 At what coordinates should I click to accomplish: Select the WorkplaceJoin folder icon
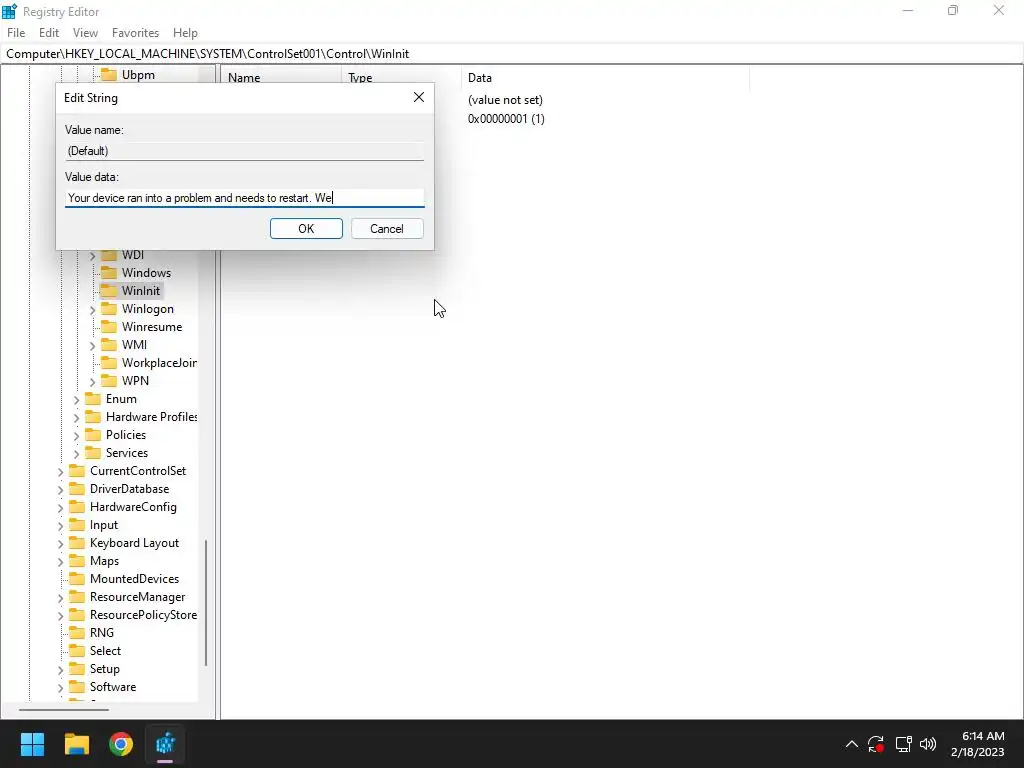[109, 362]
